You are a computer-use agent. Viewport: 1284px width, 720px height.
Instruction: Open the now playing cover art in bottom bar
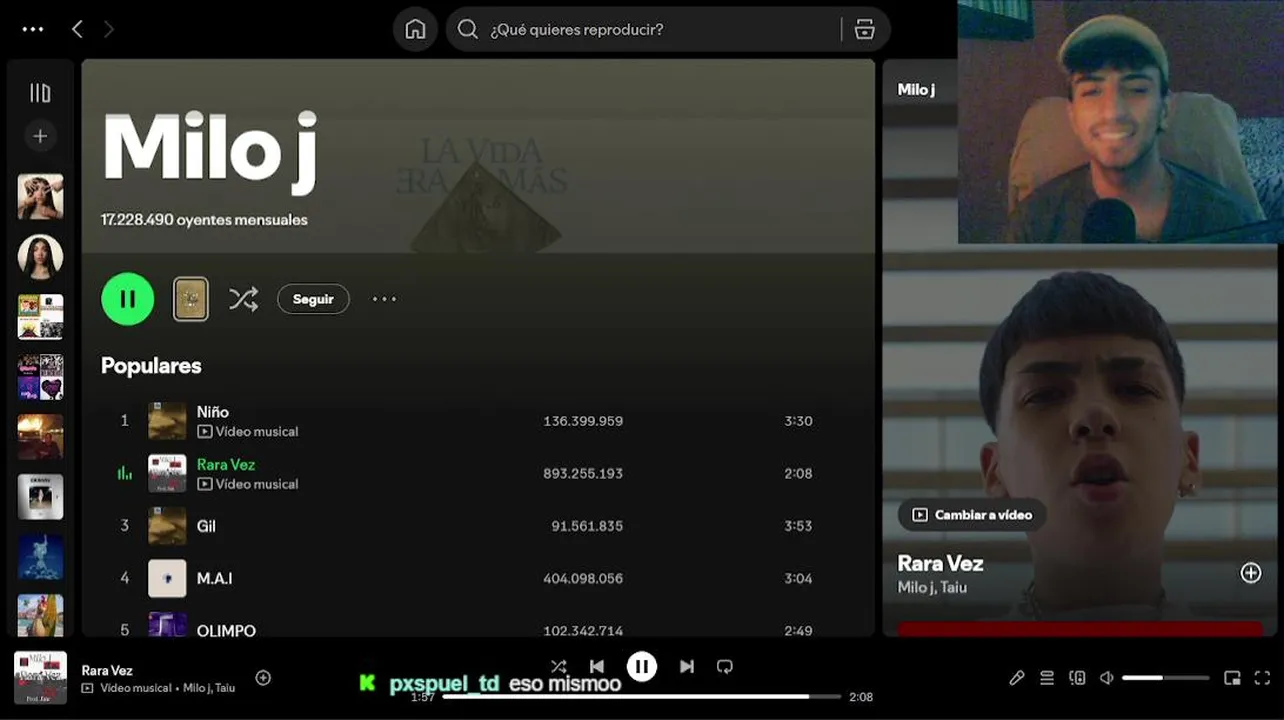[x=40, y=678]
